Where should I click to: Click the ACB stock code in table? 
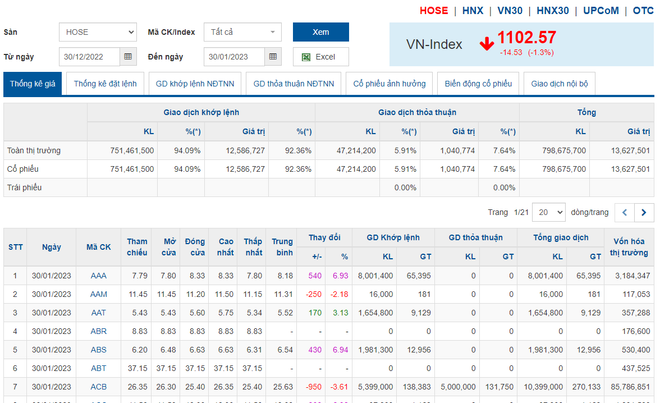(x=98, y=385)
